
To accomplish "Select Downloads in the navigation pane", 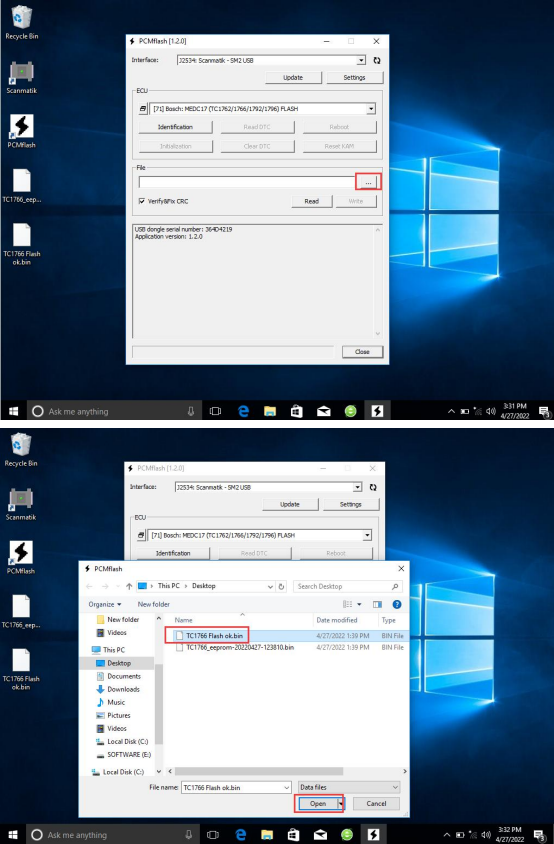I will pyautogui.click(x=123, y=690).
